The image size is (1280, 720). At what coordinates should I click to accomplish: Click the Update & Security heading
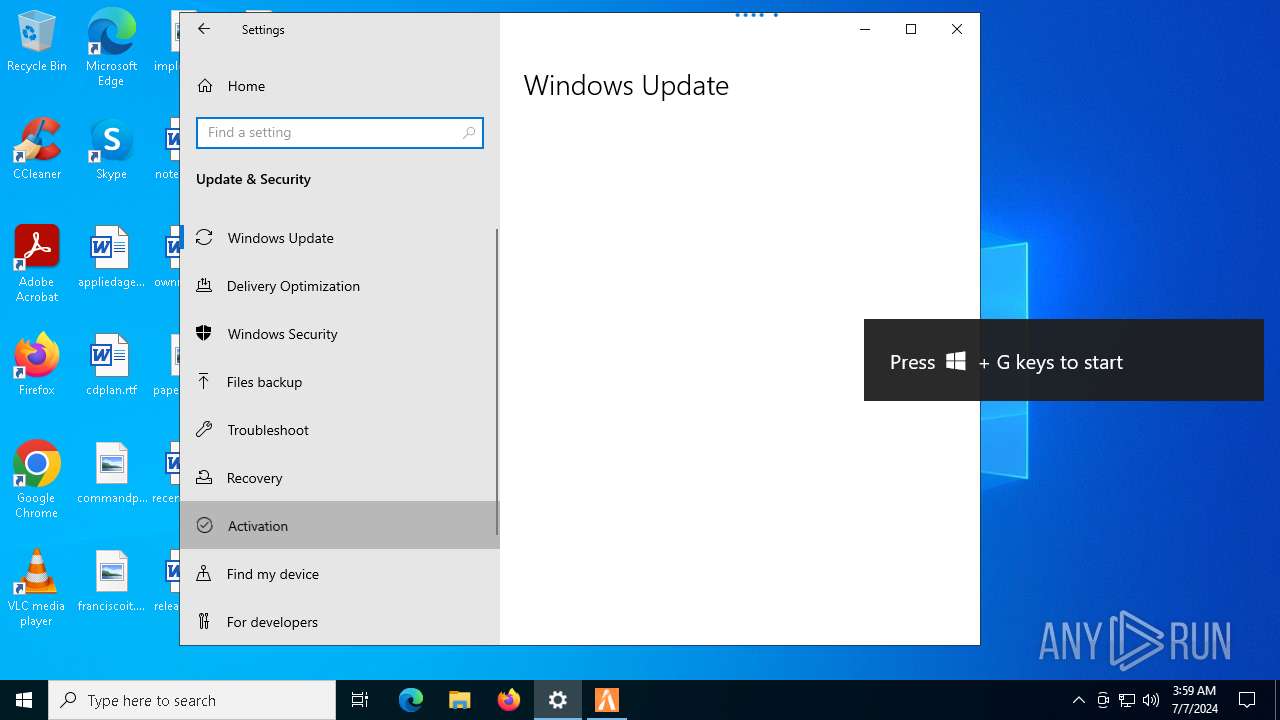(253, 179)
